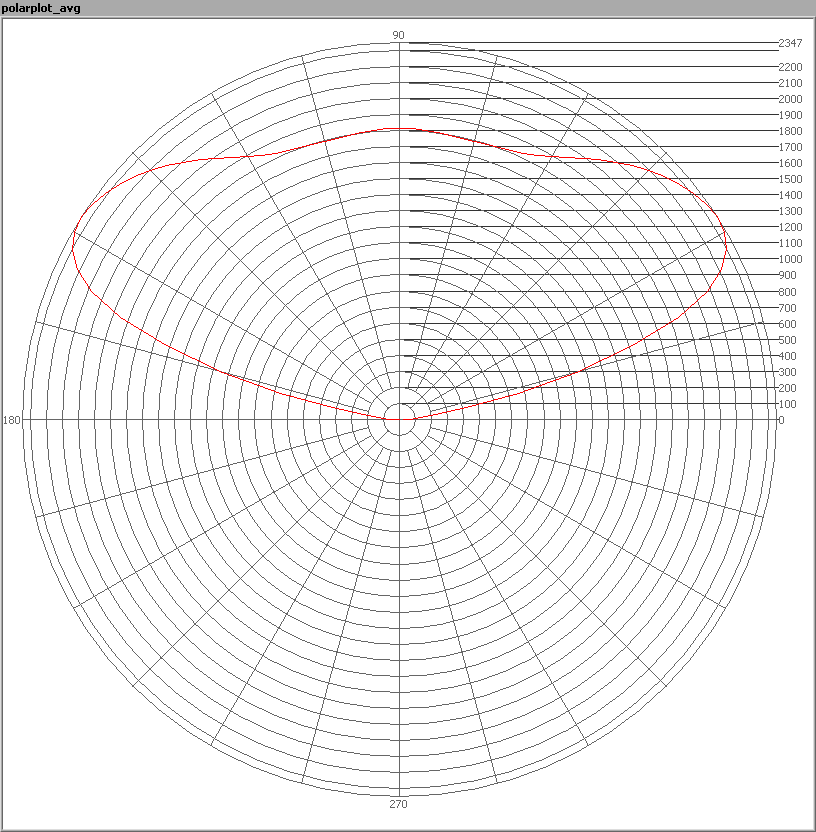Click the 500 radial scale label

pyautogui.click(x=787, y=340)
